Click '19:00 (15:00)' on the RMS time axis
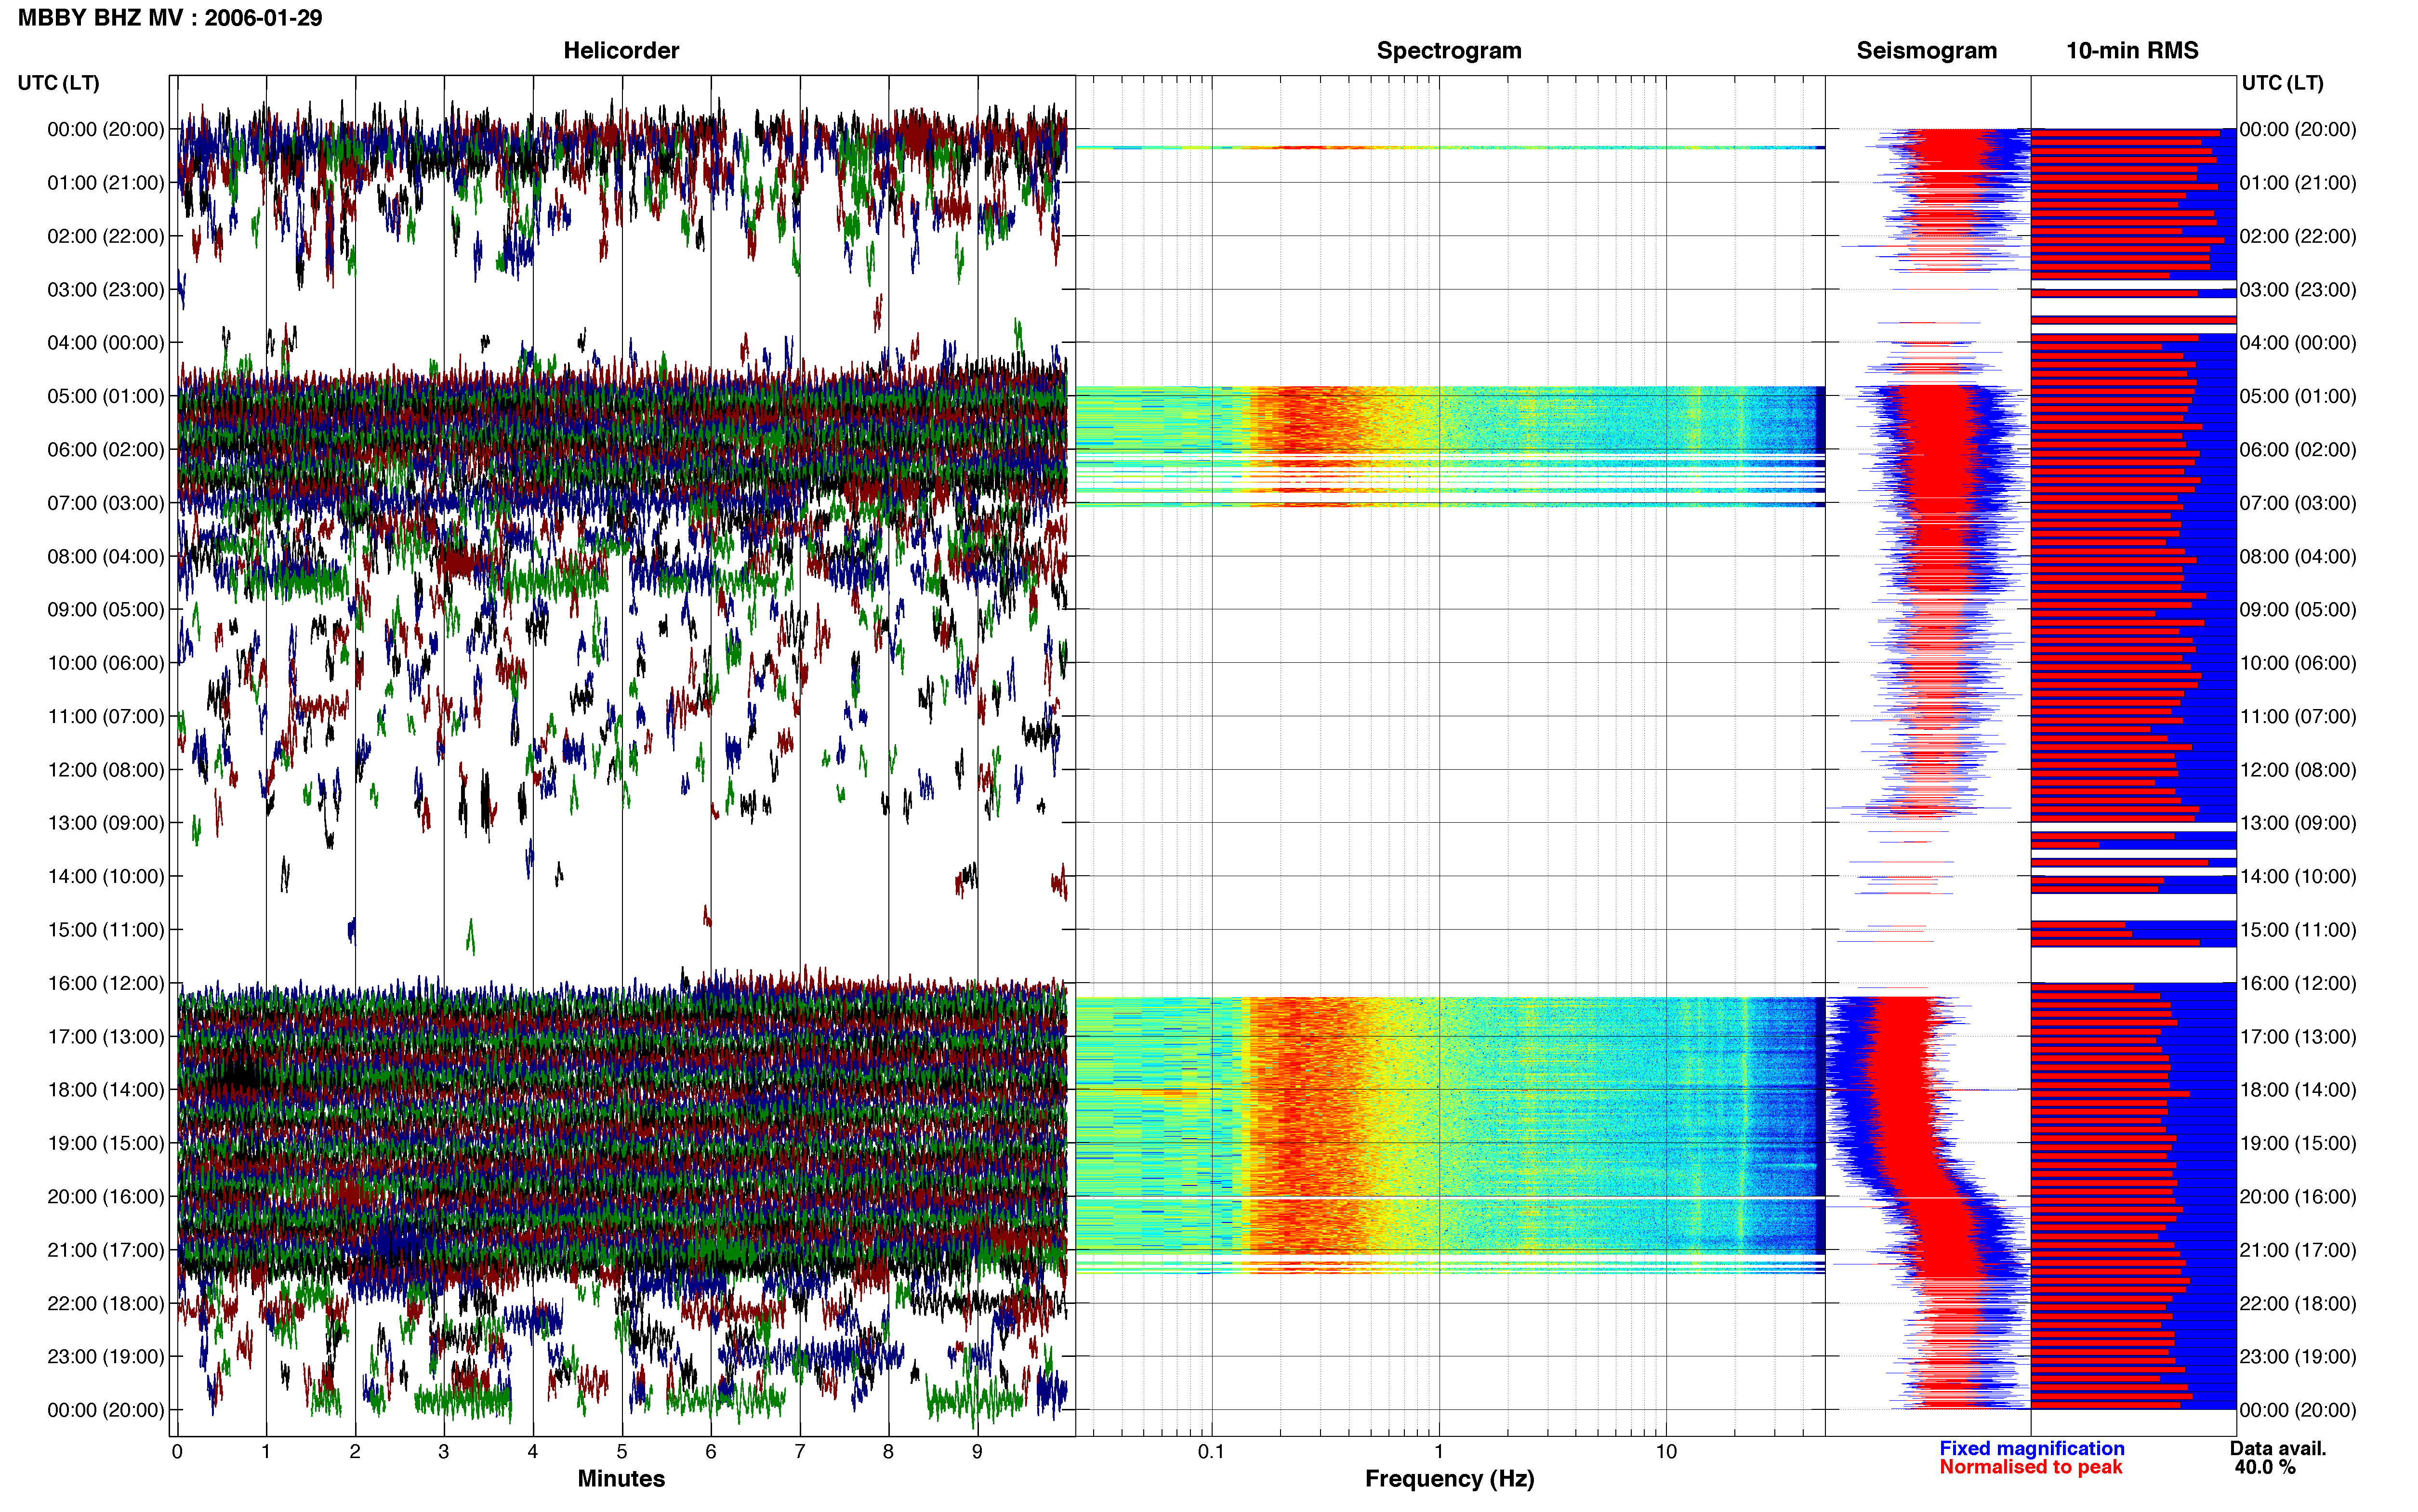The width and height of the screenshot is (2418, 1512). coord(2298,1143)
